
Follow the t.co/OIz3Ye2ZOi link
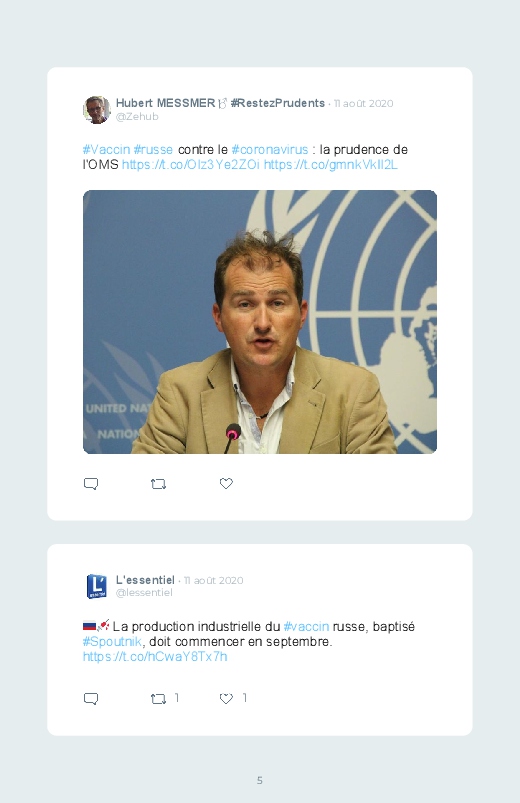[x=191, y=164]
